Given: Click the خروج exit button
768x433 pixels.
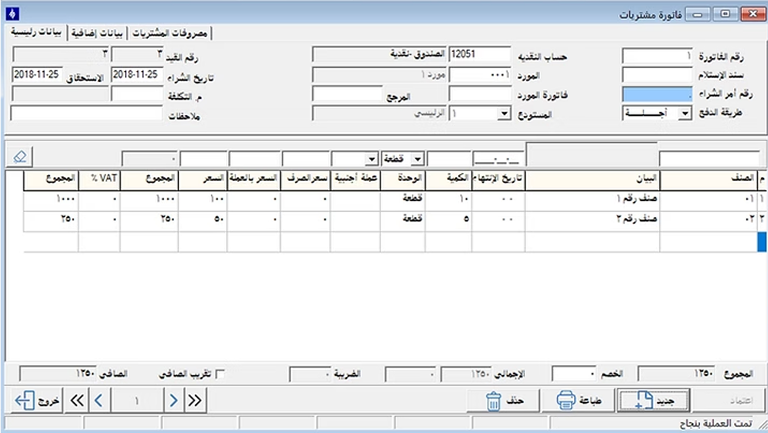Looking at the screenshot, I should pyautogui.click(x=37, y=401).
